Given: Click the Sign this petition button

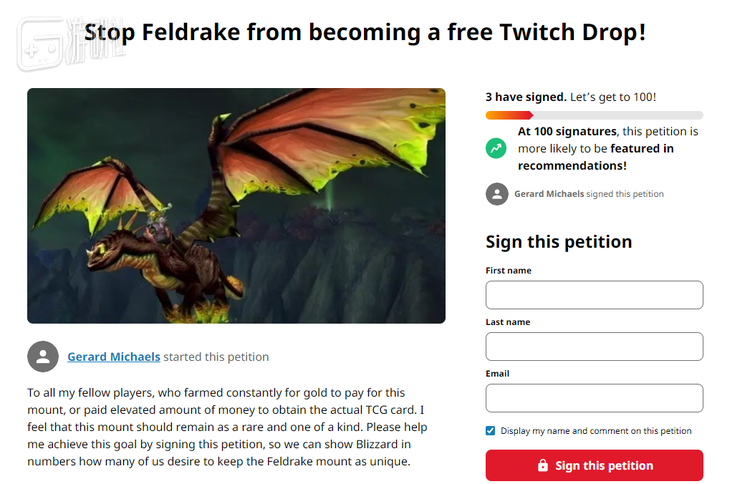Looking at the screenshot, I should click(594, 466).
